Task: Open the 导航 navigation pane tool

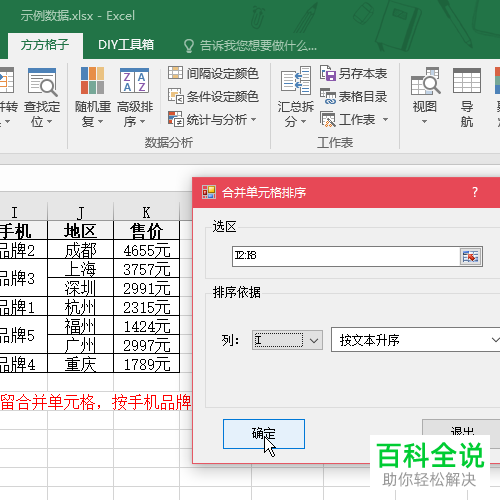Action: pos(467,97)
